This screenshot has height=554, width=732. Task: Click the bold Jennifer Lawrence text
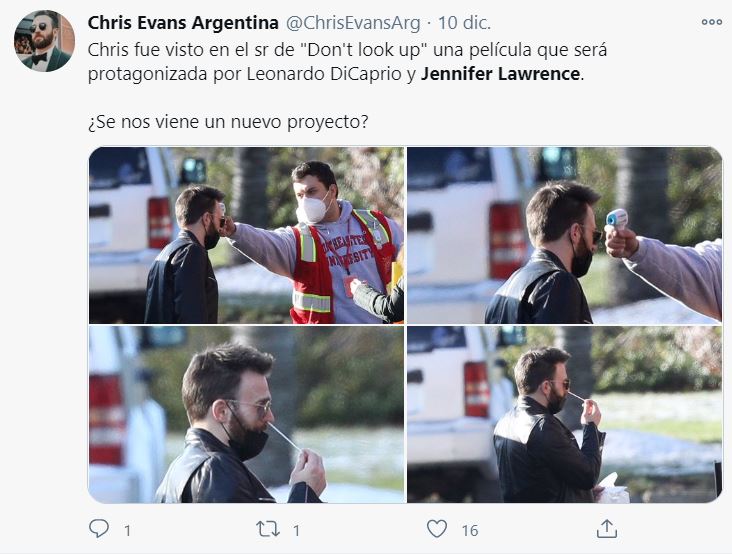click(500, 74)
